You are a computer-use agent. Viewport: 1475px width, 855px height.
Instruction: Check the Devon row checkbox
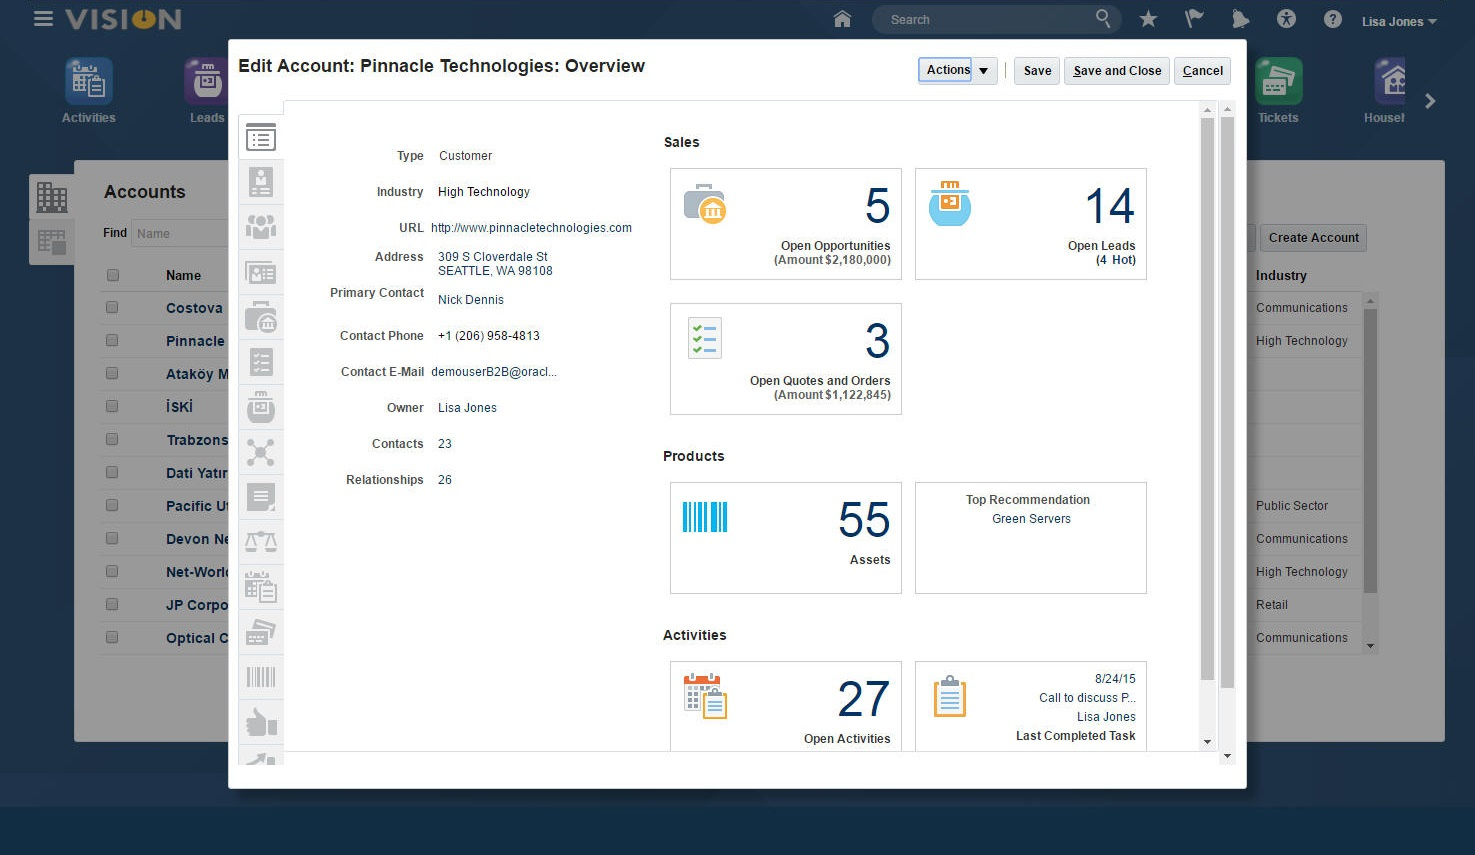click(113, 539)
